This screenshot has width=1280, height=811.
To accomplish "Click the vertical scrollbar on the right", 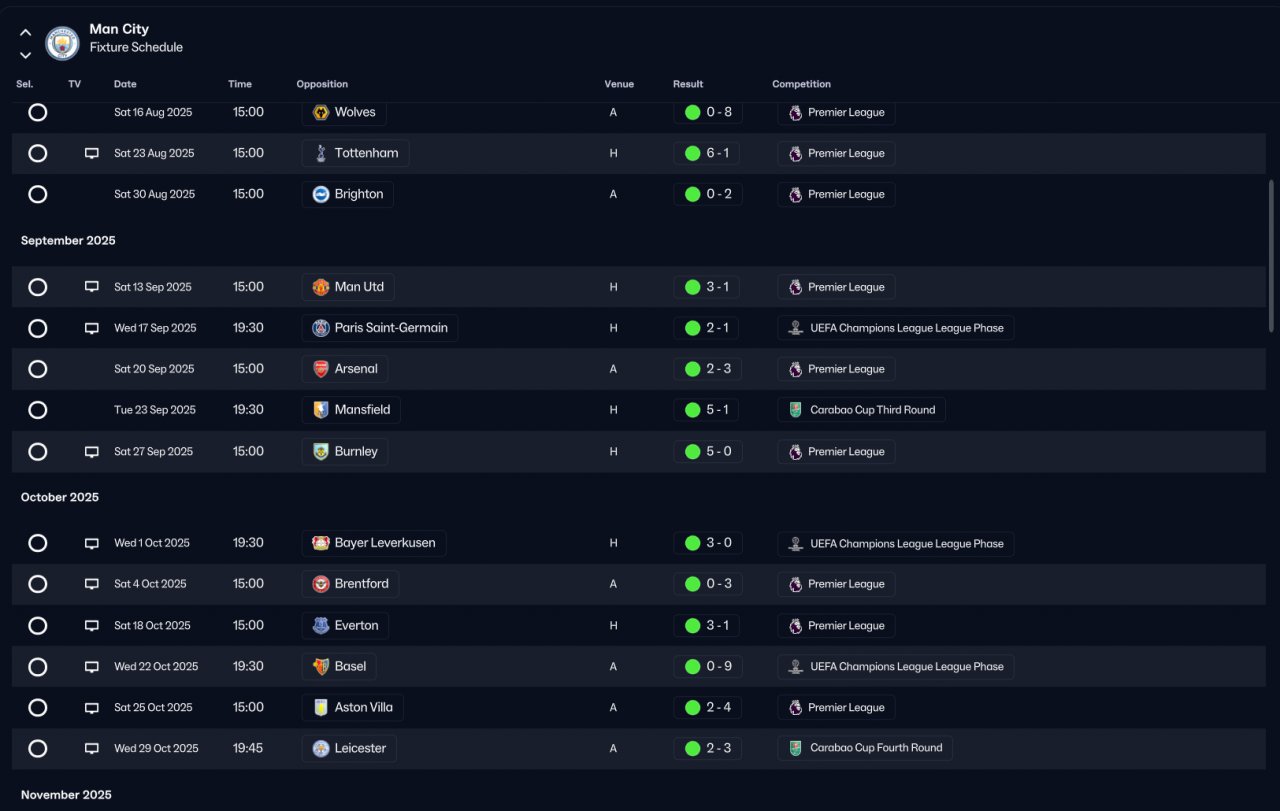I will pyautogui.click(x=1271, y=256).
